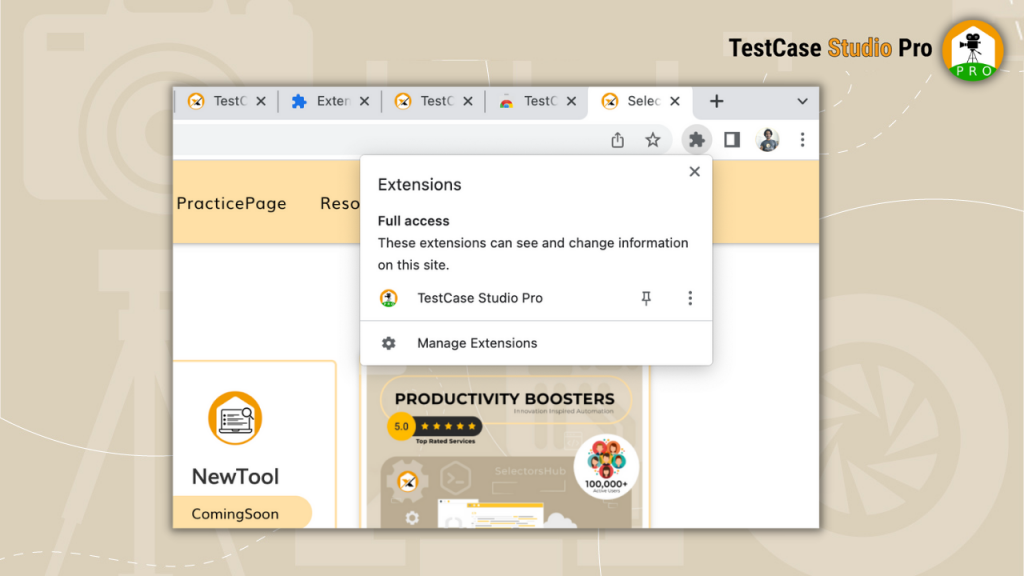
Task: Bookmark this page with the star icon
Action: coord(652,140)
